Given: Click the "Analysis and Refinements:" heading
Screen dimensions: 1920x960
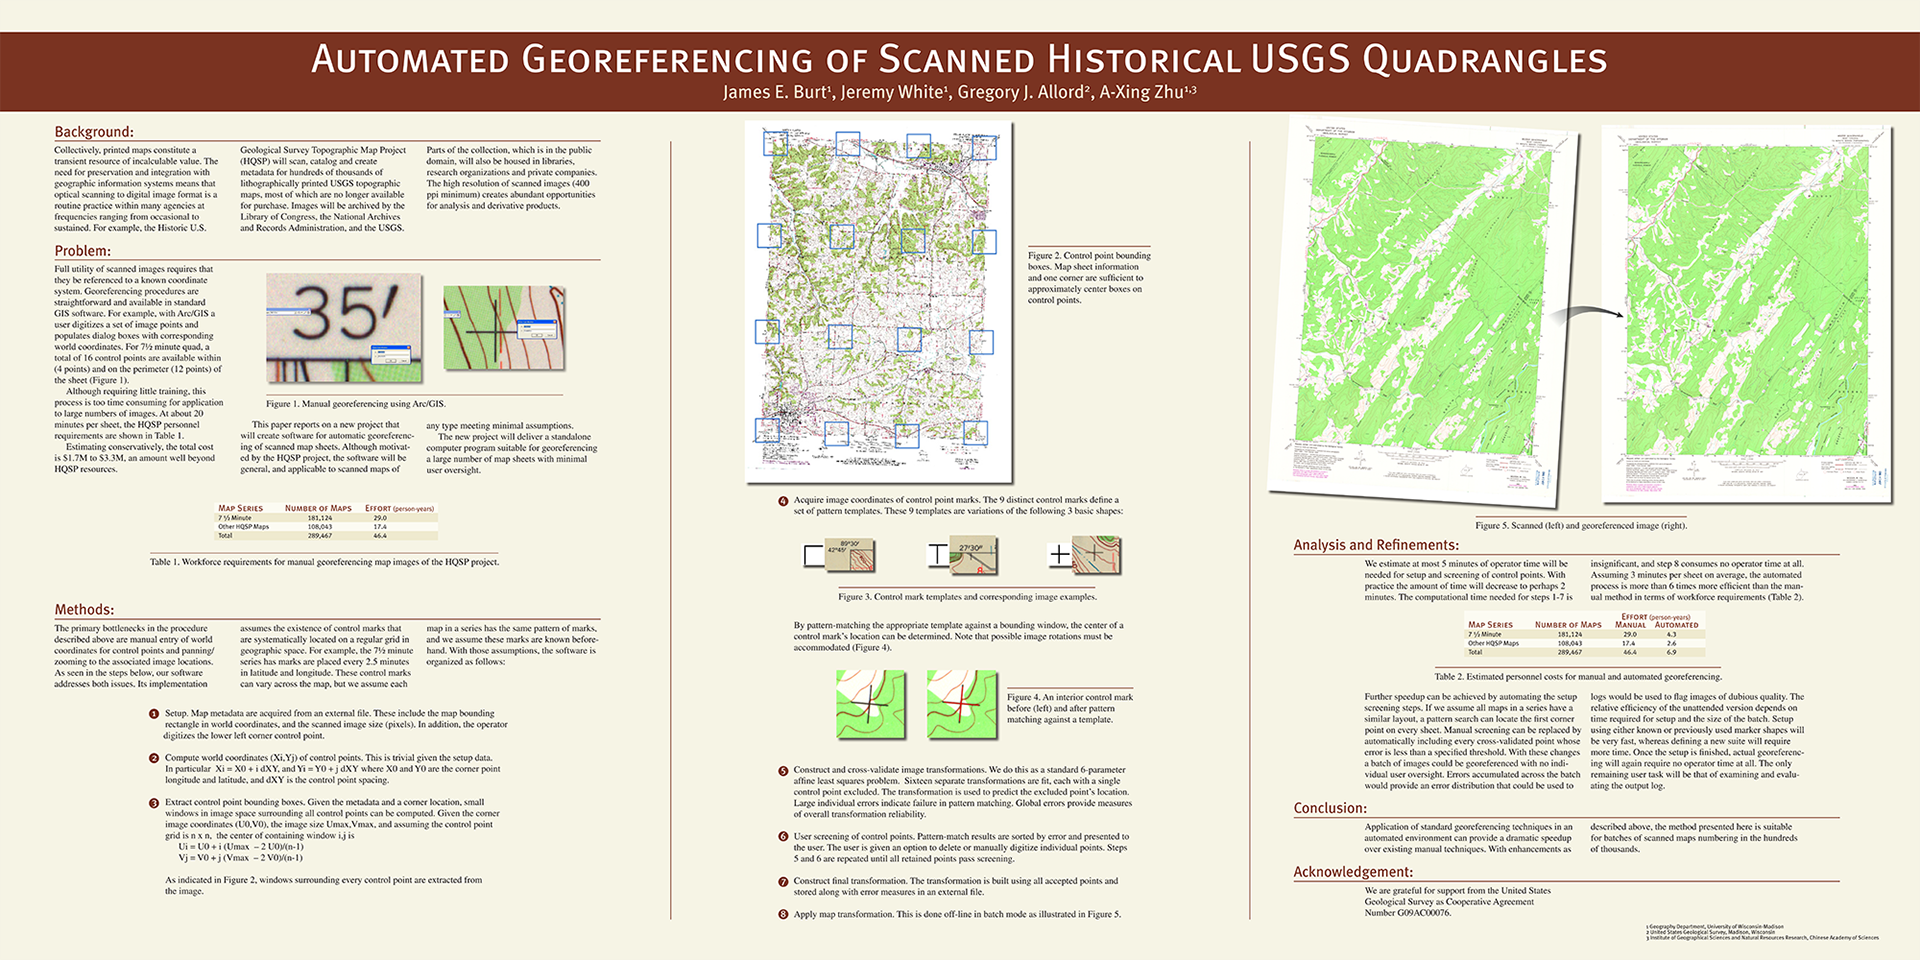Looking at the screenshot, I should [1376, 545].
